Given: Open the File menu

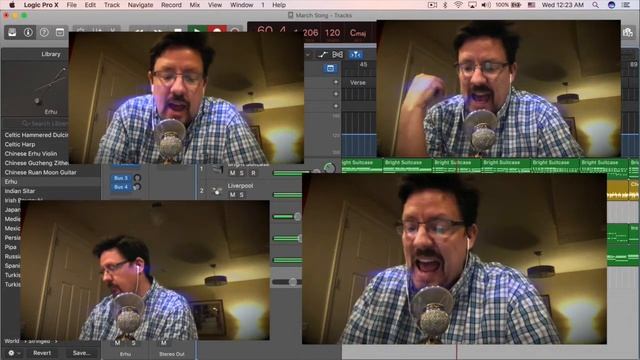Looking at the screenshot, I should 71,5.
